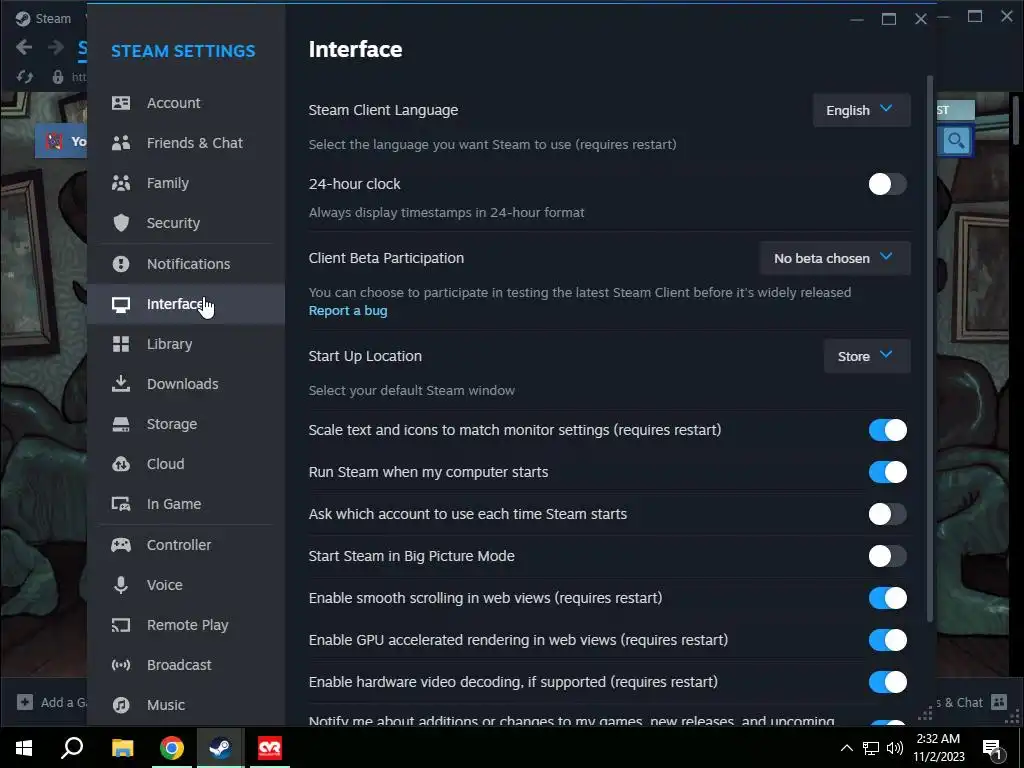
Task: Disable Run Steam when my computer starts
Action: click(x=887, y=472)
